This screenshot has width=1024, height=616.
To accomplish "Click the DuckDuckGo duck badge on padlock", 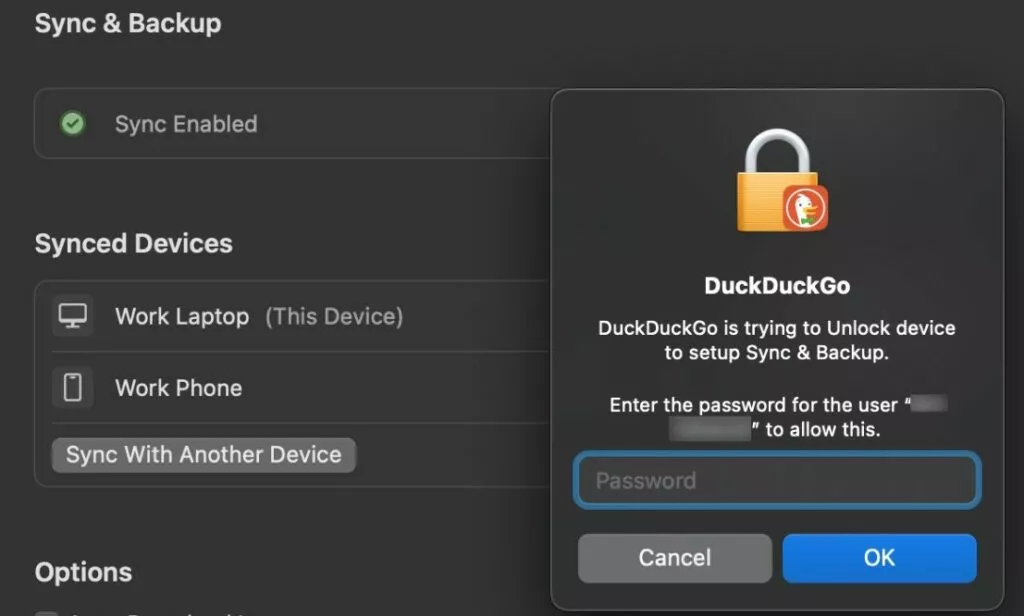I will 805,208.
